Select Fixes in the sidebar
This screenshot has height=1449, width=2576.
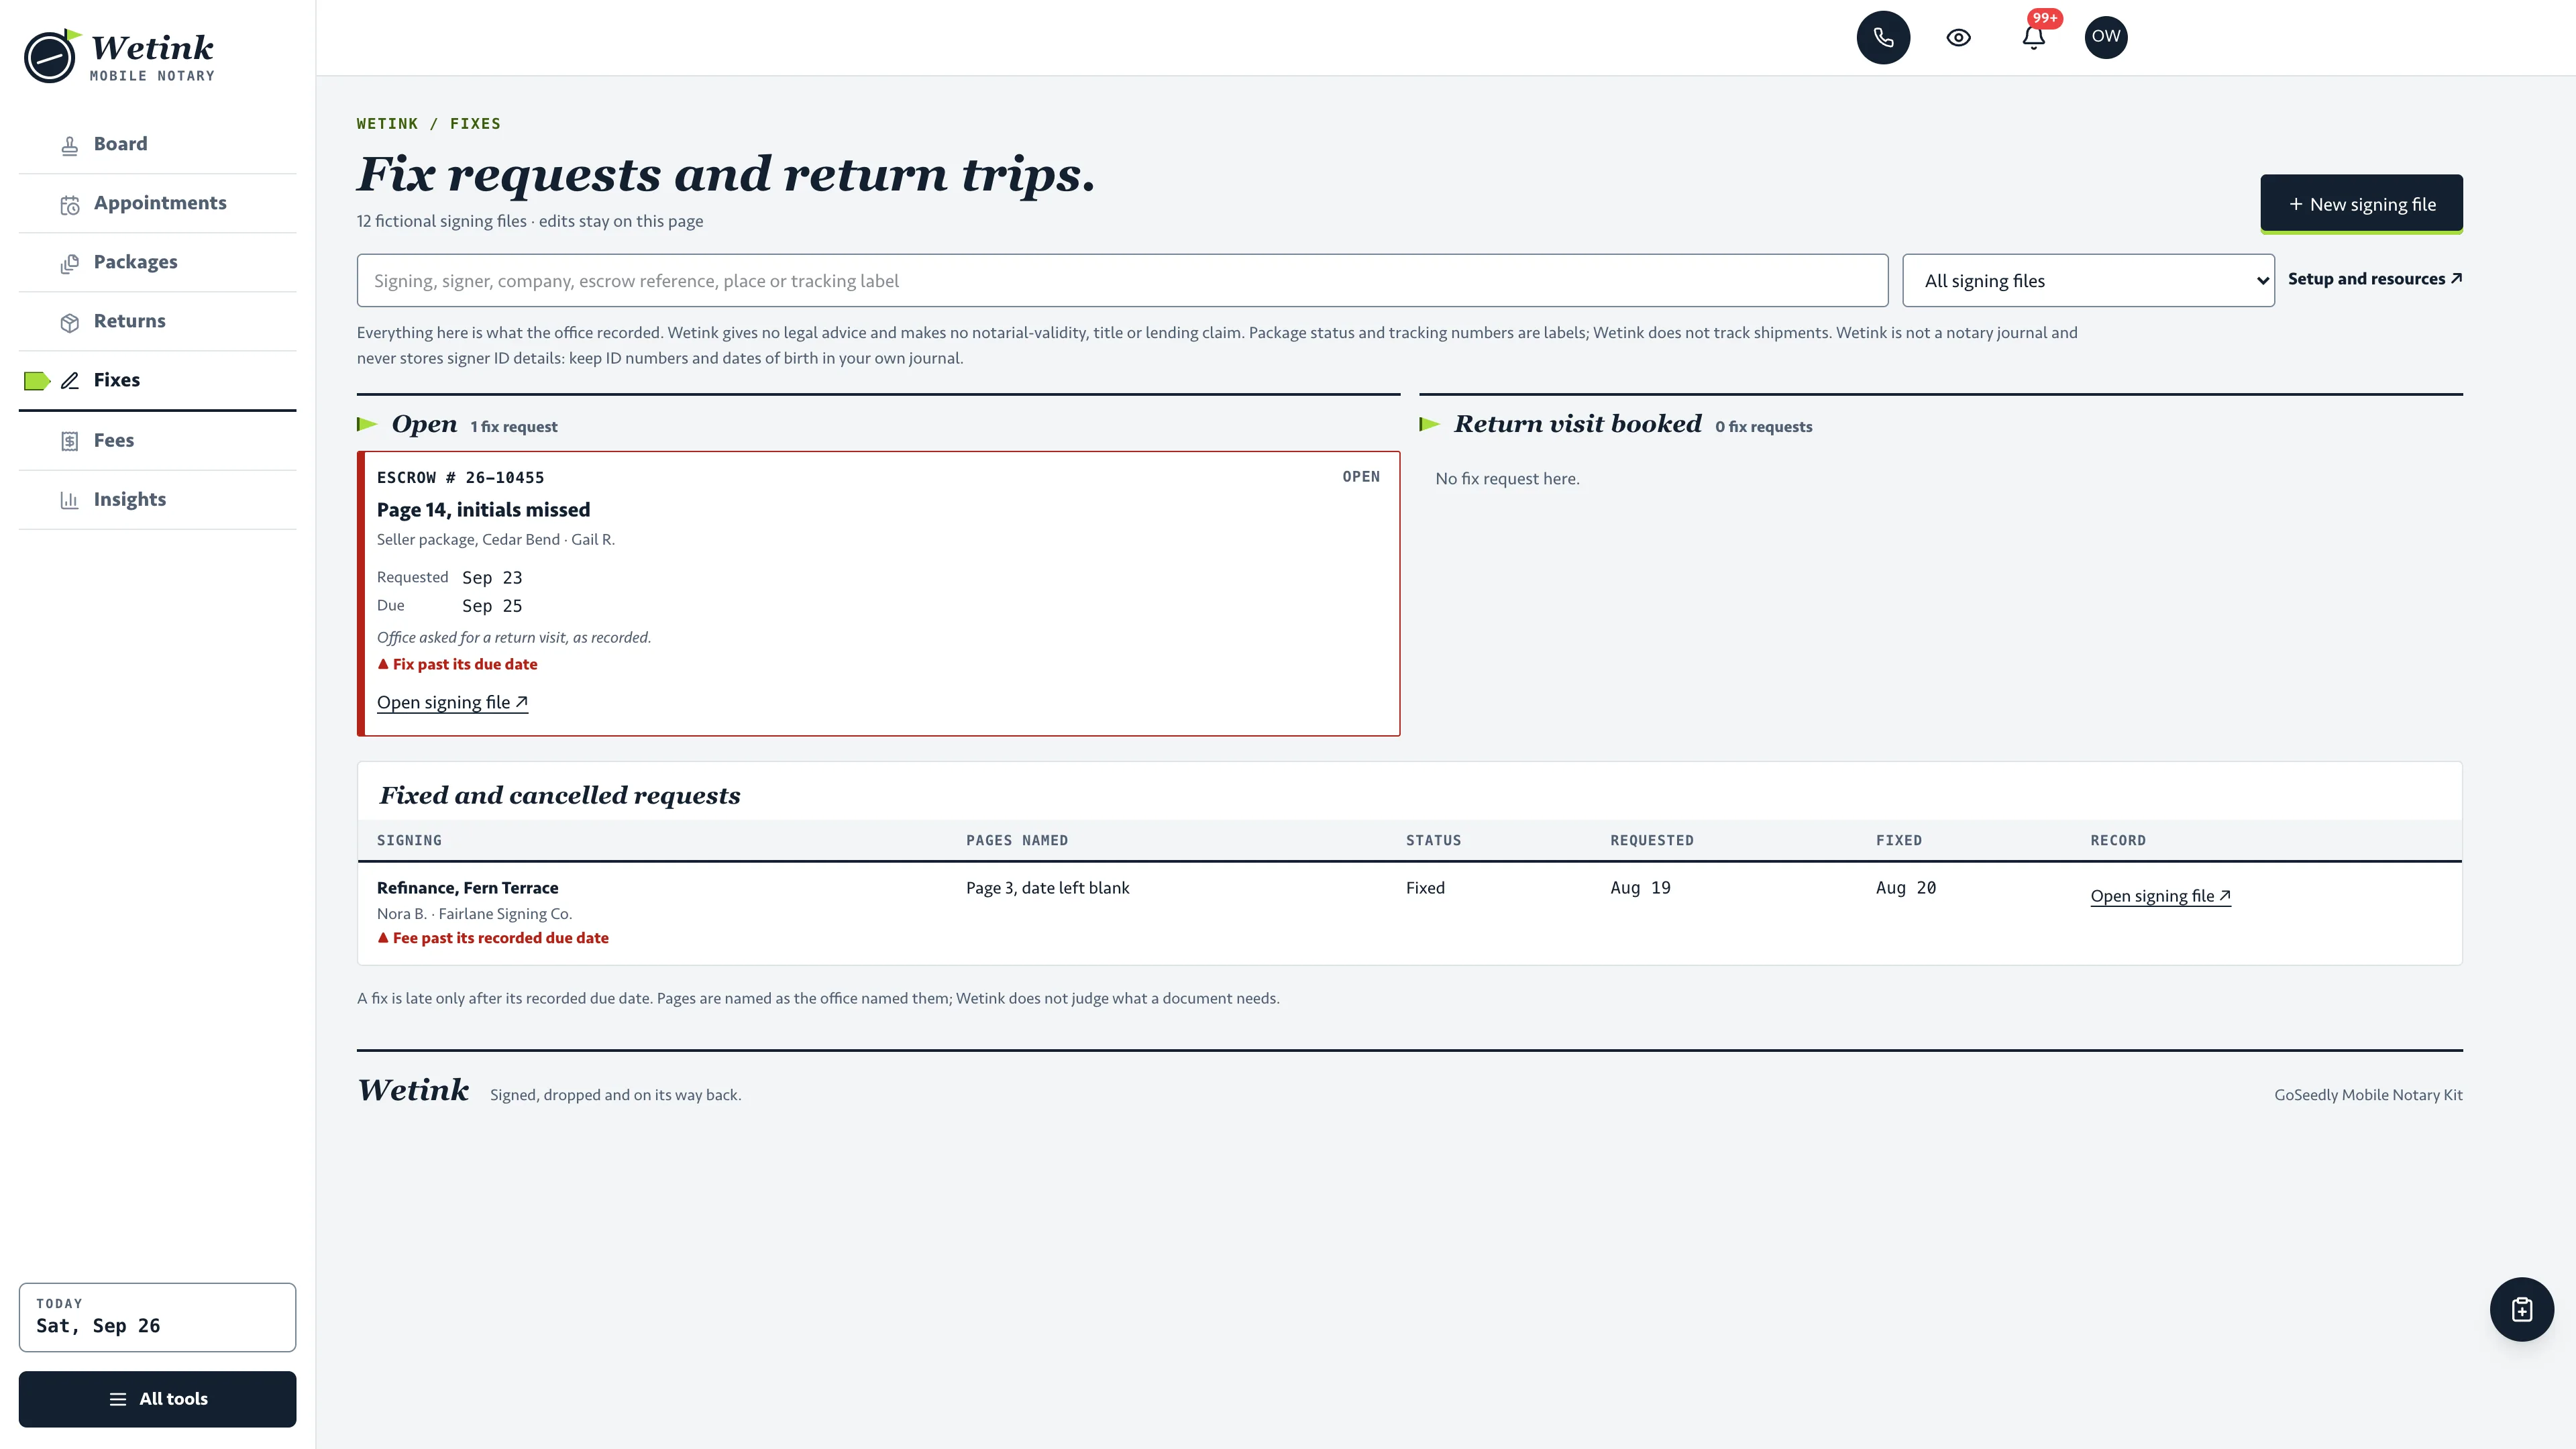pos(157,380)
